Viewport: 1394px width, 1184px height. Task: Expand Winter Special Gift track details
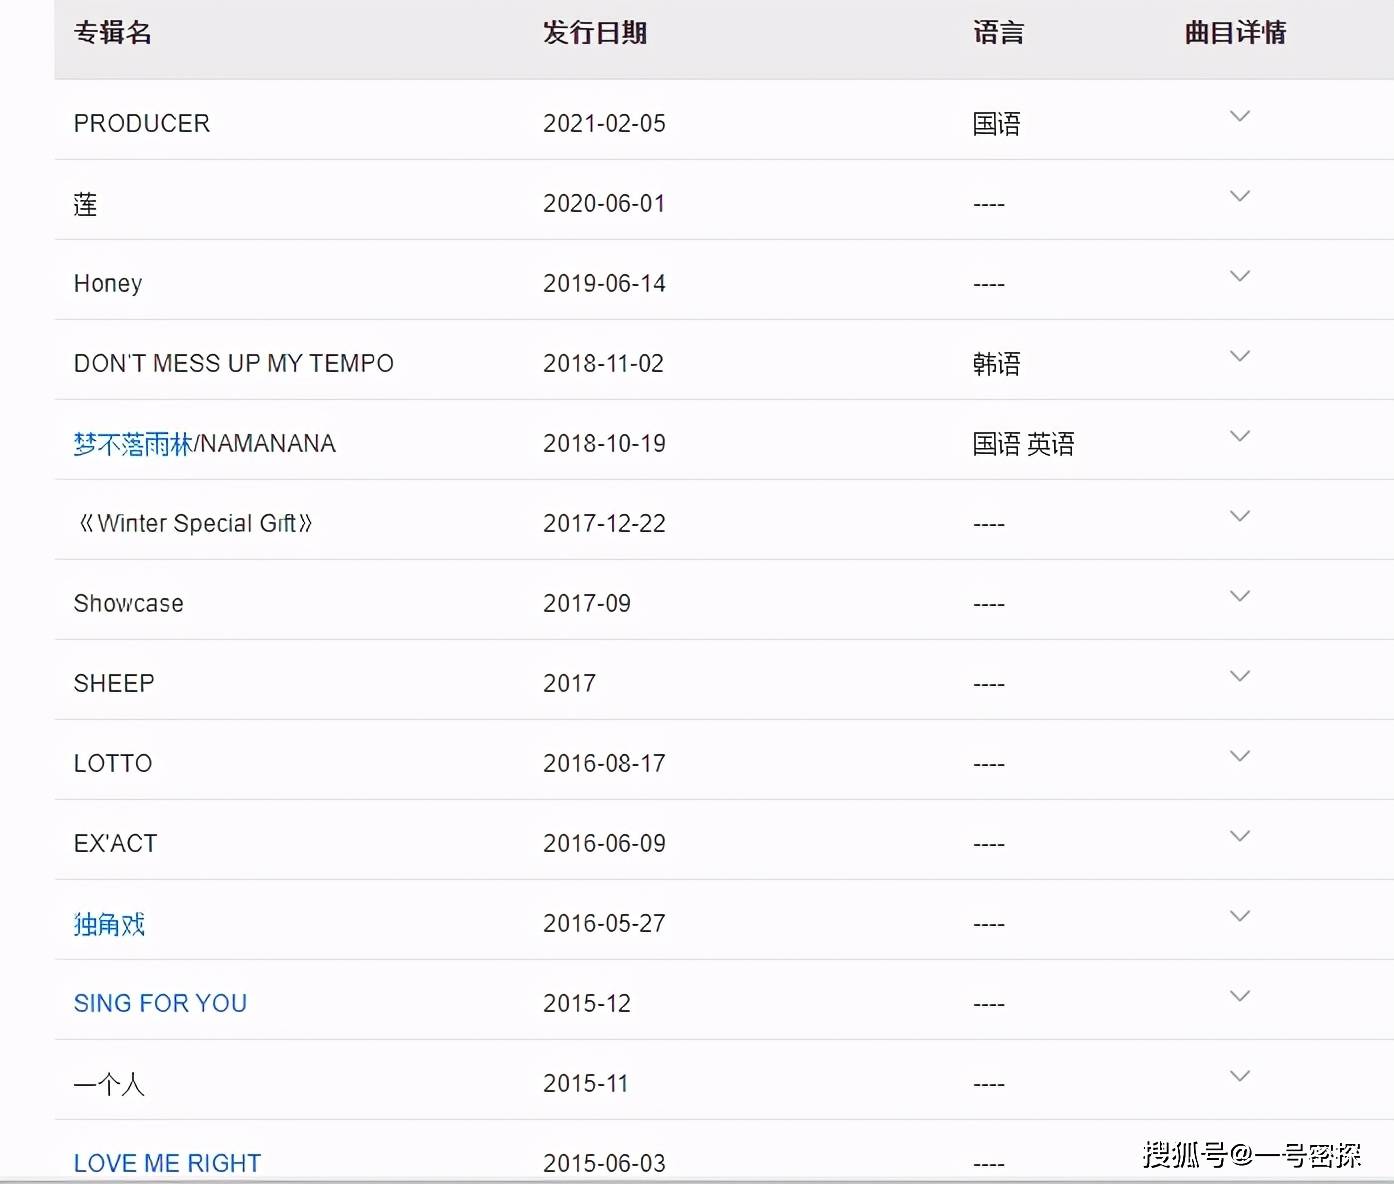pyautogui.click(x=1240, y=516)
